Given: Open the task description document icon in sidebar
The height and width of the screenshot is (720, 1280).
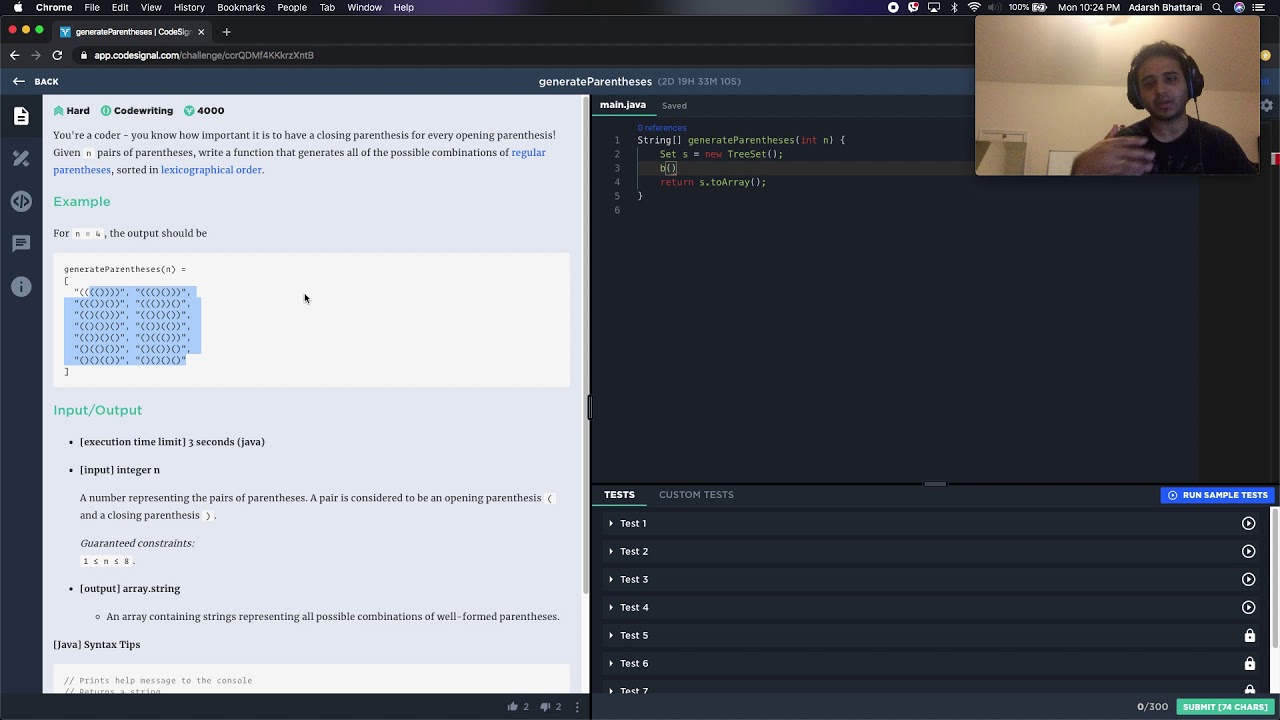Looking at the screenshot, I should click(x=21, y=116).
